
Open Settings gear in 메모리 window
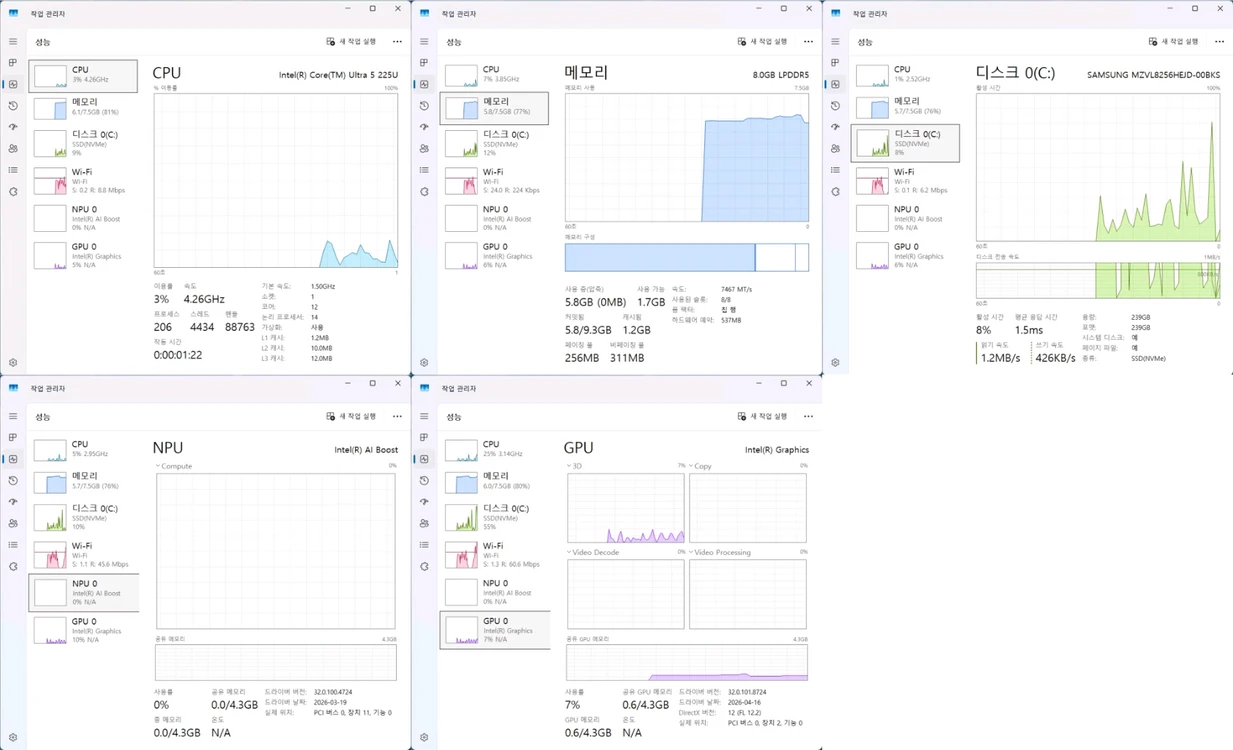(424, 363)
